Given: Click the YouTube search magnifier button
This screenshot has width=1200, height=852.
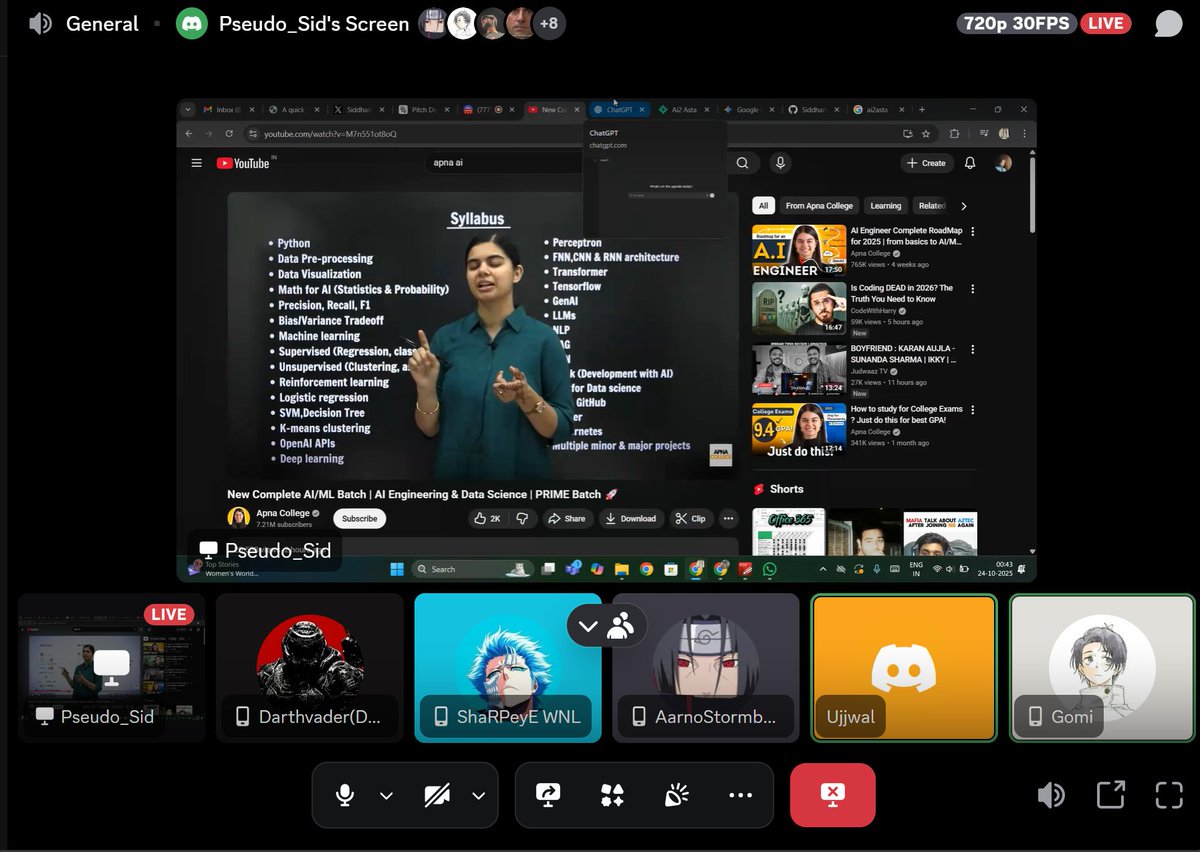Looking at the screenshot, I should tap(742, 163).
